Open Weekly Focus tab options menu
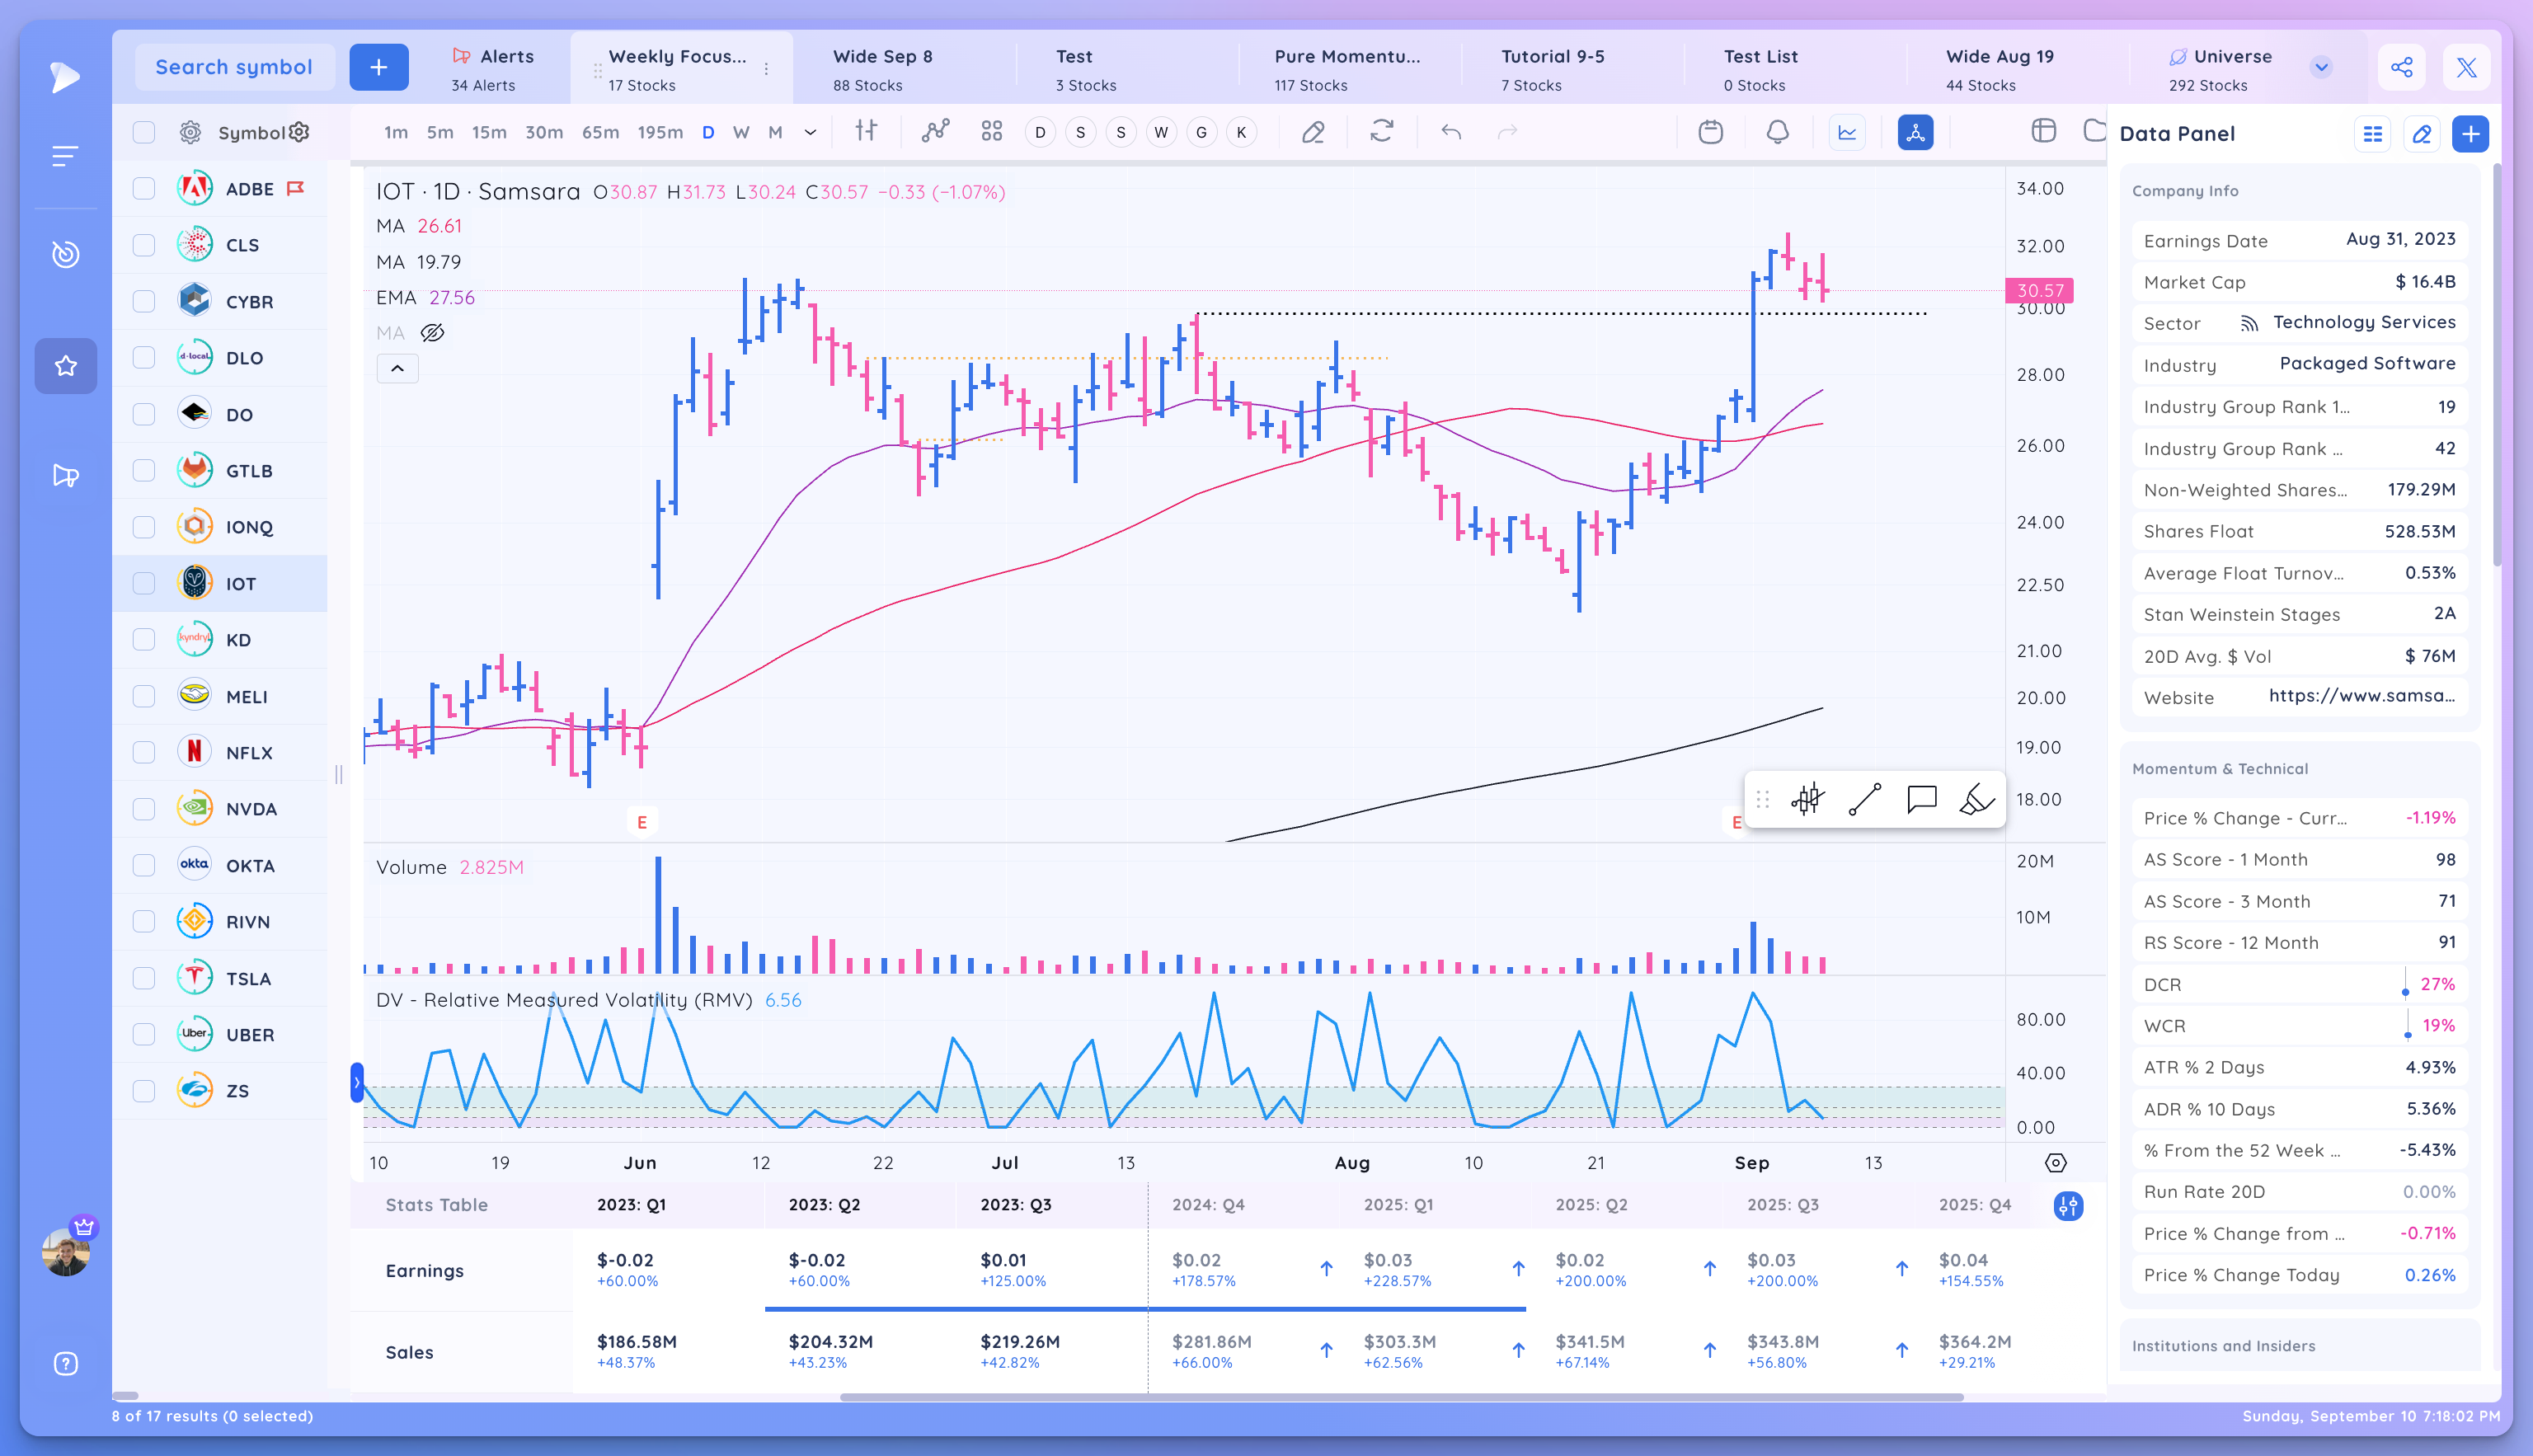 [766, 69]
